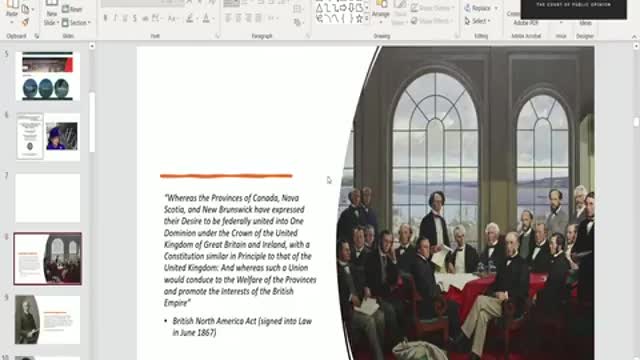640x360 pixels.
Task: Toggle Underline formatting
Action: (x=125, y=18)
